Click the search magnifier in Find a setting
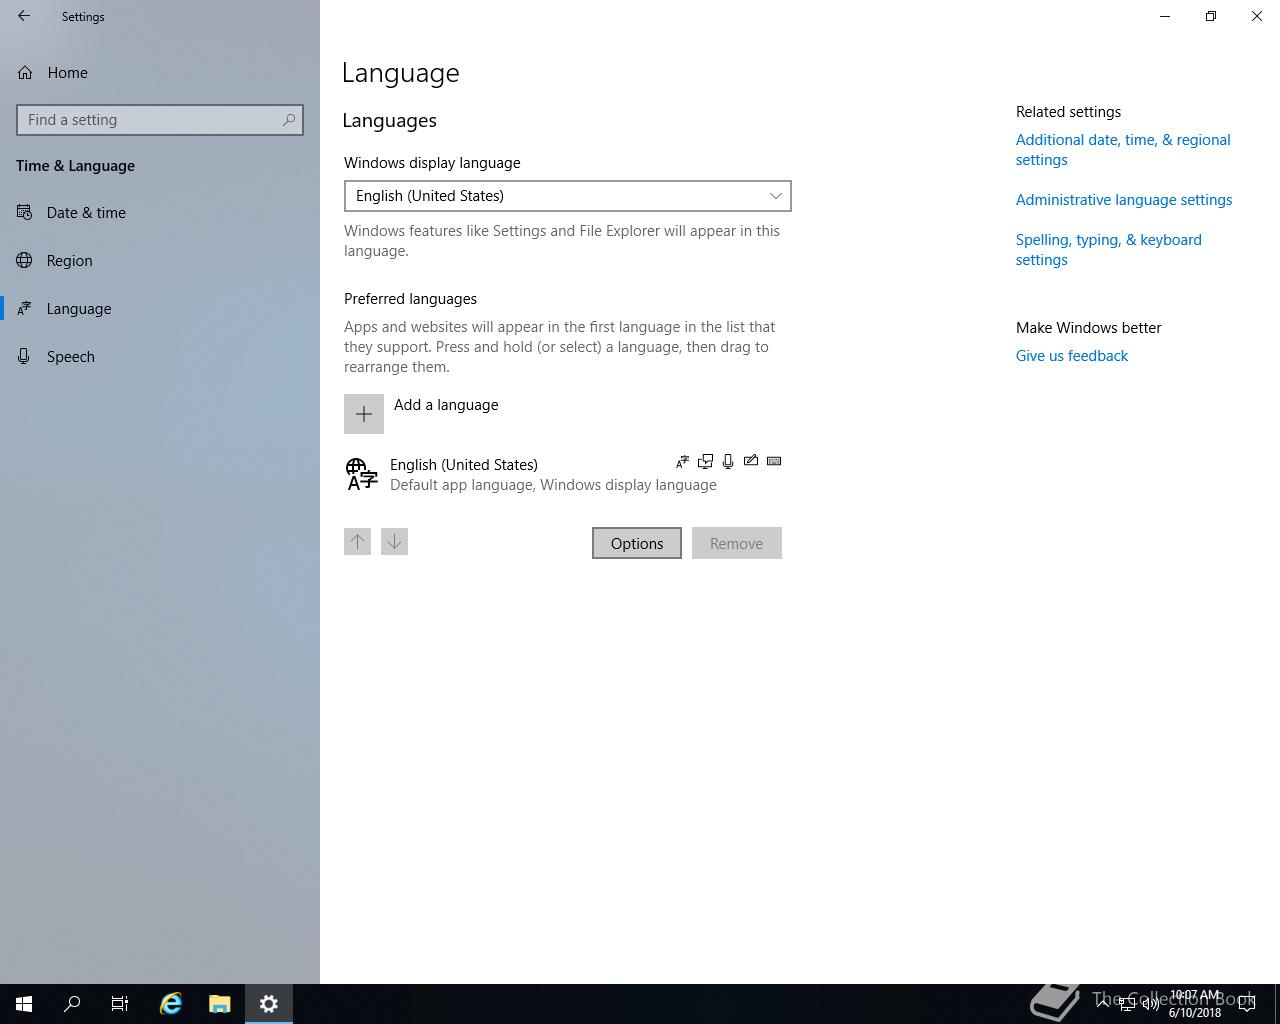The height and width of the screenshot is (1024, 1280). (x=289, y=120)
